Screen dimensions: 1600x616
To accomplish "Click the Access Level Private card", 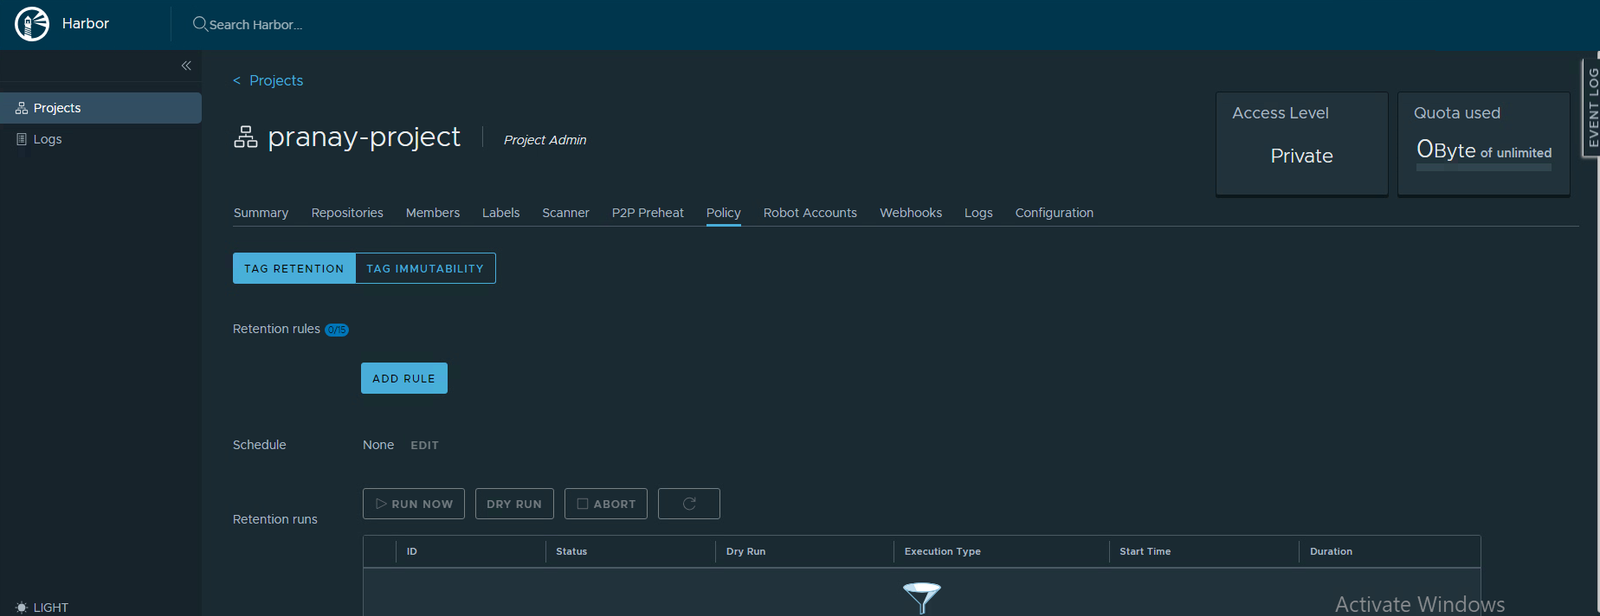I will click(1302, 144).
